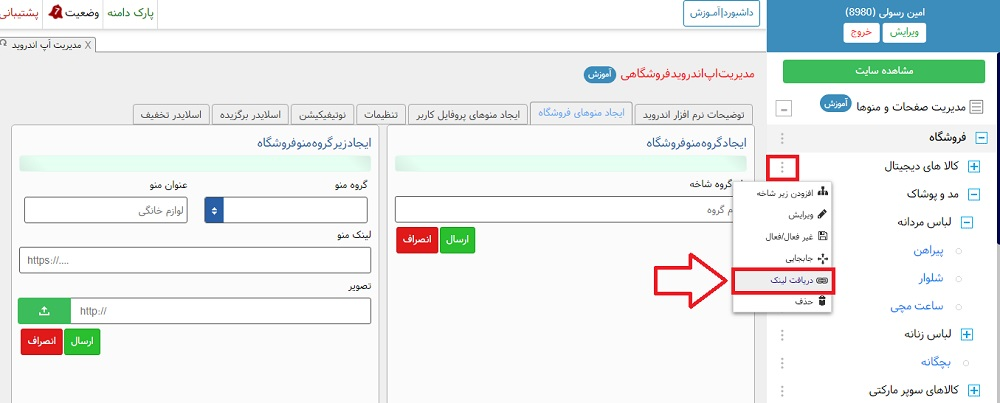Click the page list icon beside مدیریت صفحات و منوها
Viewport: 1000px width, 403px height.
click(976, 107)
